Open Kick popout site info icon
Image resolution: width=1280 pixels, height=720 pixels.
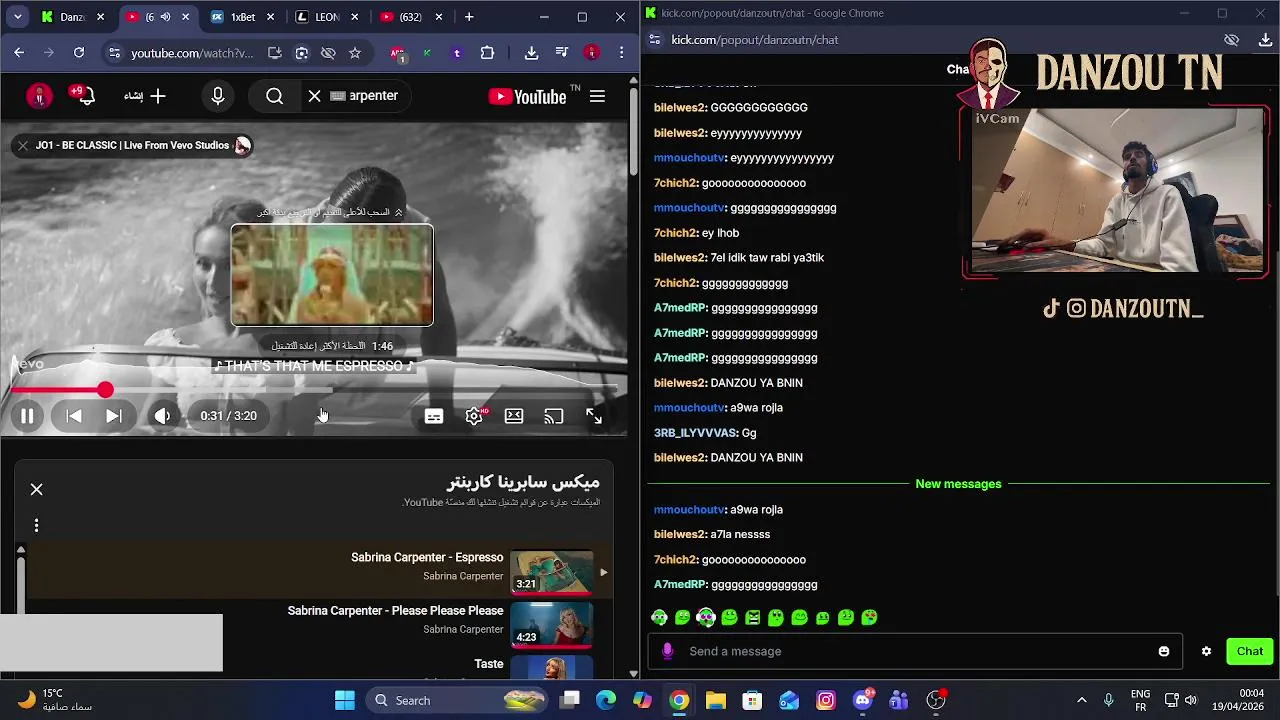coord(655,40)
